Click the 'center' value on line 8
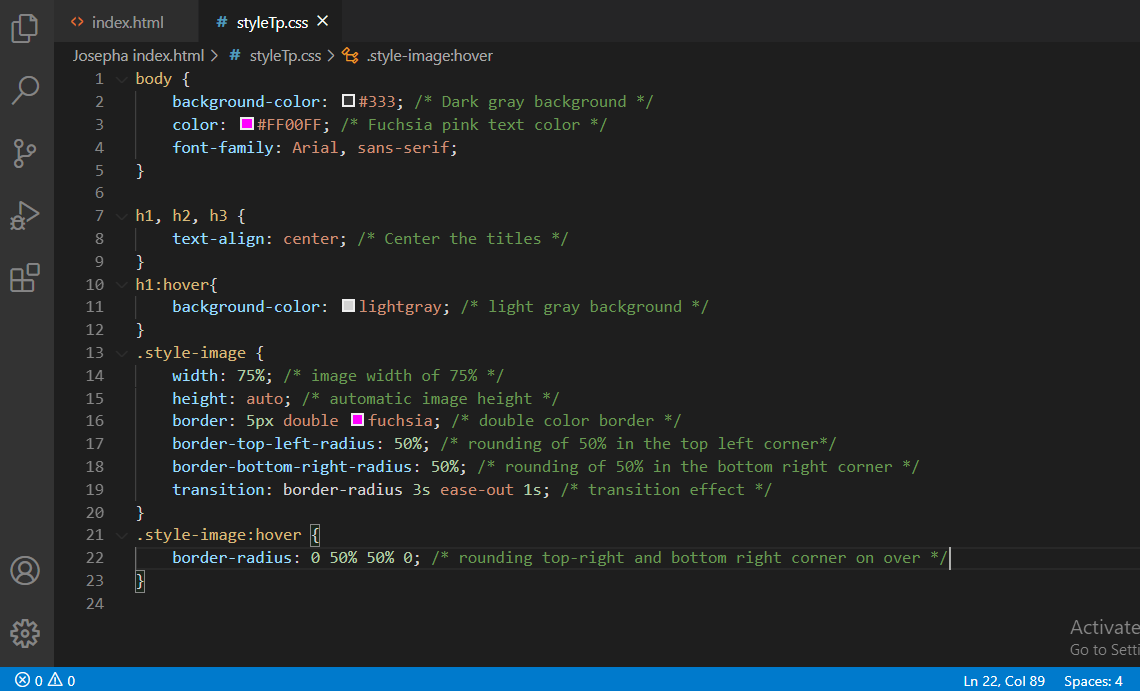 (310, 239)
